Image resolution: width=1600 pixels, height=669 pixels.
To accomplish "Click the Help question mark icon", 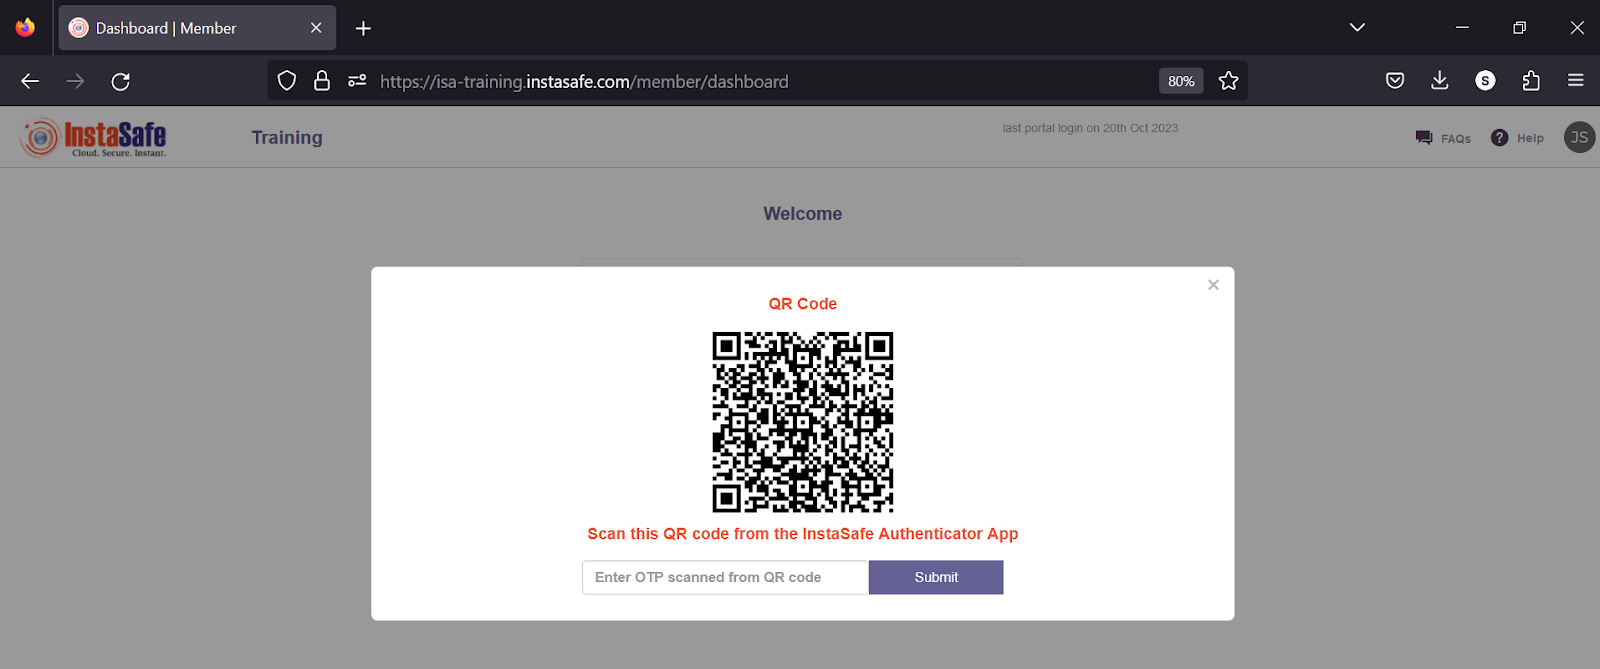I will [x=1499, y=138].
